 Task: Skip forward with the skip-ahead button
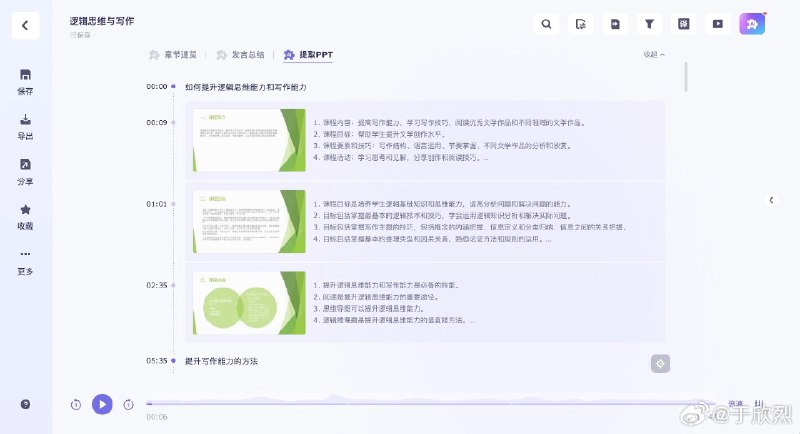click(129, 404)
